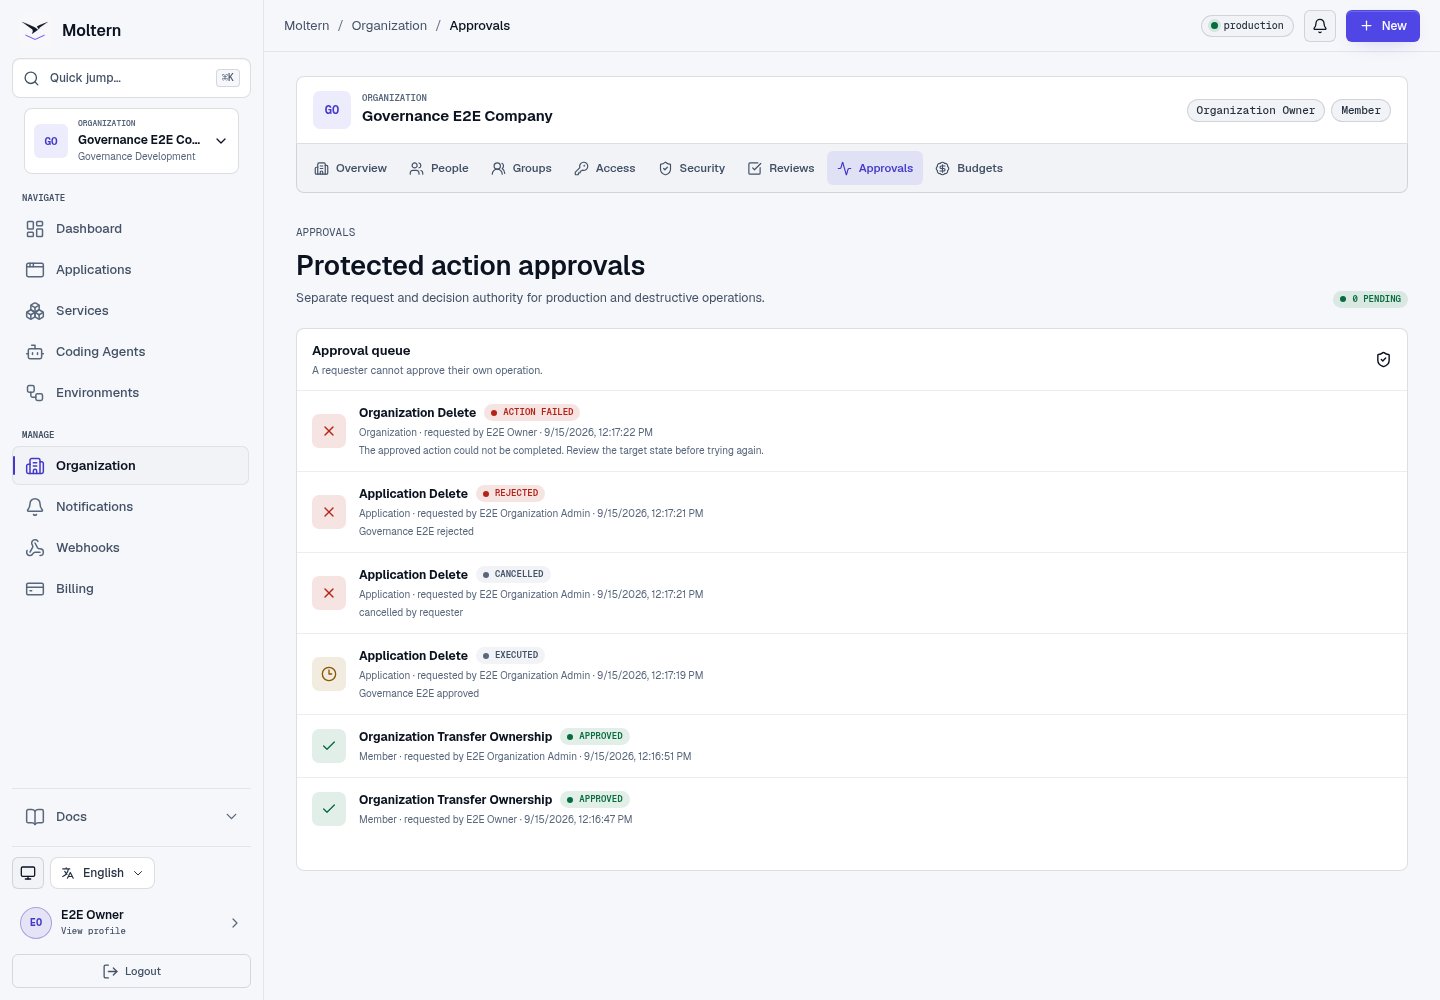The height and width of the screenshot is (1000, 1440).
Task: Switch to the Reviews tab
Action: 781,168
